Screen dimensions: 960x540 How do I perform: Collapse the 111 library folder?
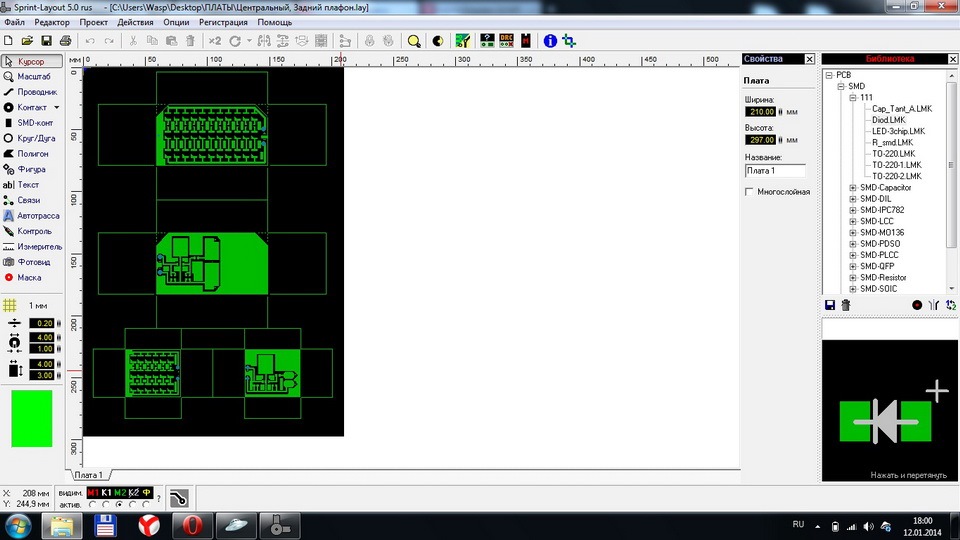coord(853,97)
